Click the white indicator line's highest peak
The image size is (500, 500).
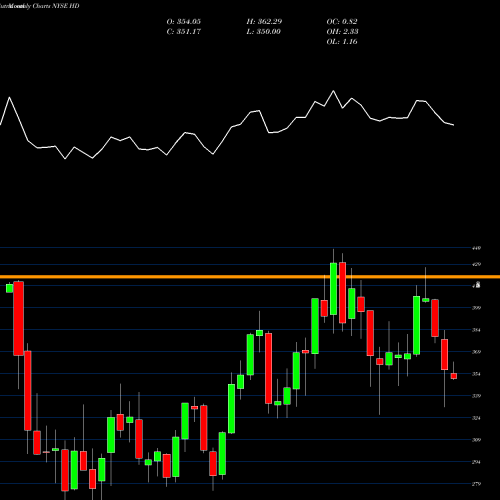pyautogui.click(x=333, y=91)
